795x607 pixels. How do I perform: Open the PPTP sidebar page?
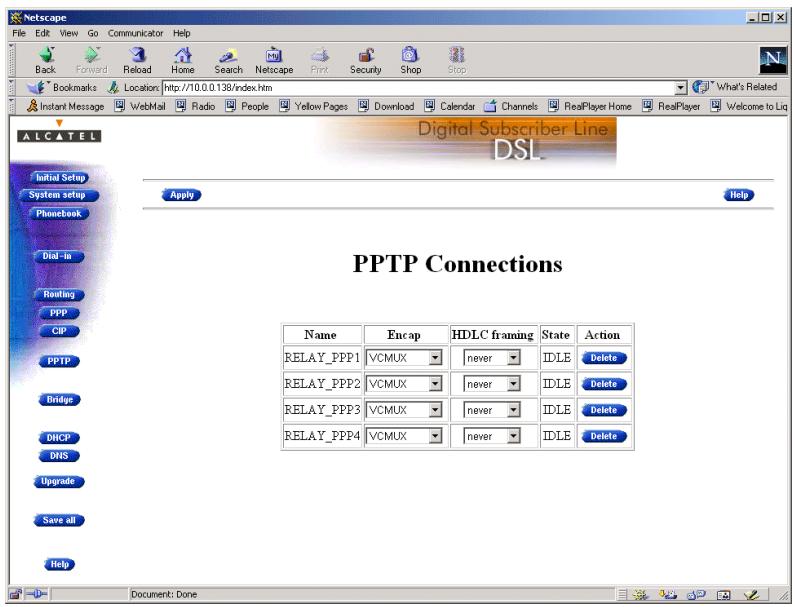click(59, 361)
